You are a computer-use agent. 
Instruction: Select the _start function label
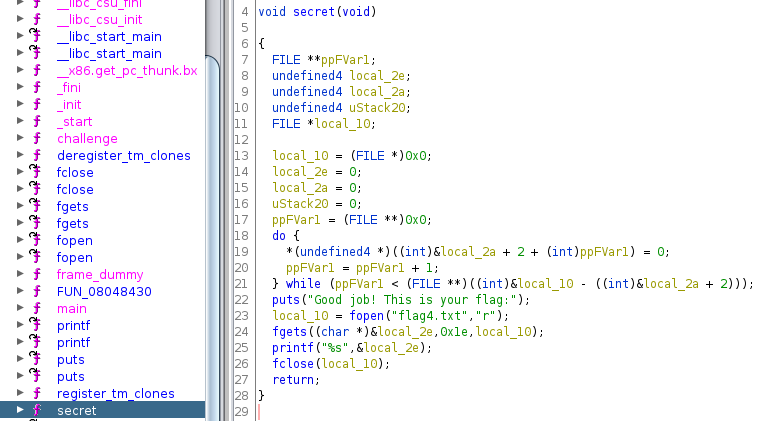click(x=74, y=121)
